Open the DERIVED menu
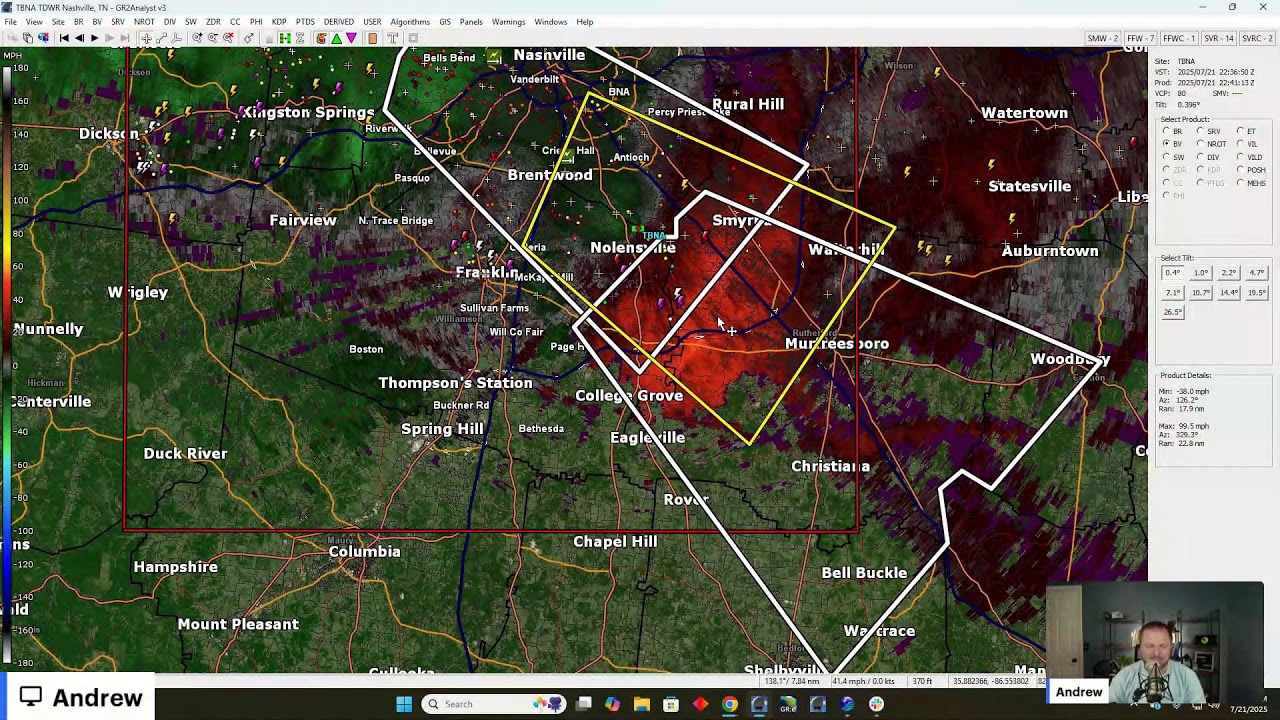This screenshot has width=1280, height=720. click(x=338, y=22)
